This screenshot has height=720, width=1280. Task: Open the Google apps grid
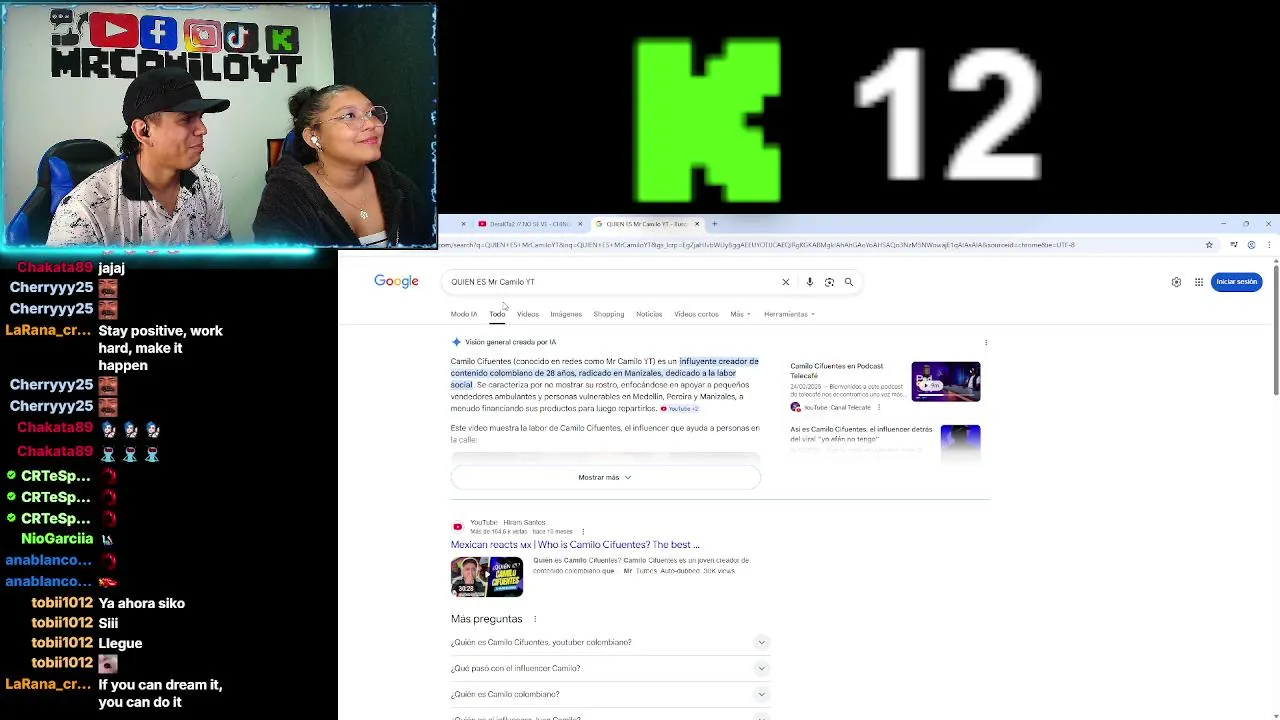pos(1199,282)
